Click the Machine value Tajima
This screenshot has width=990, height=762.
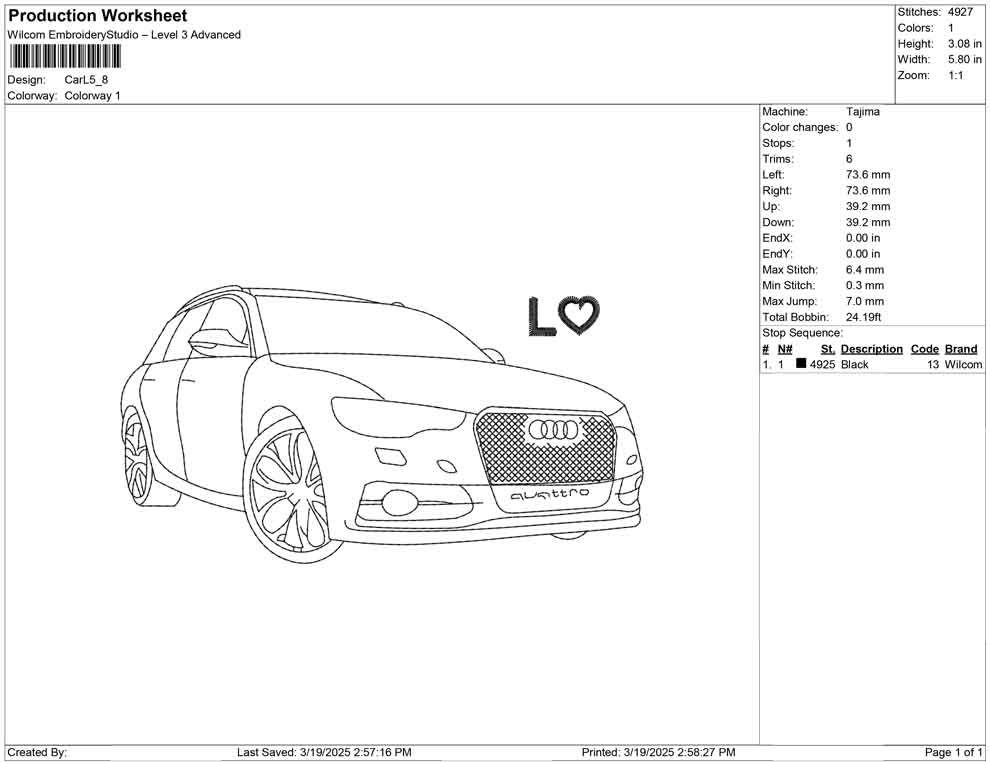[863, 112]
